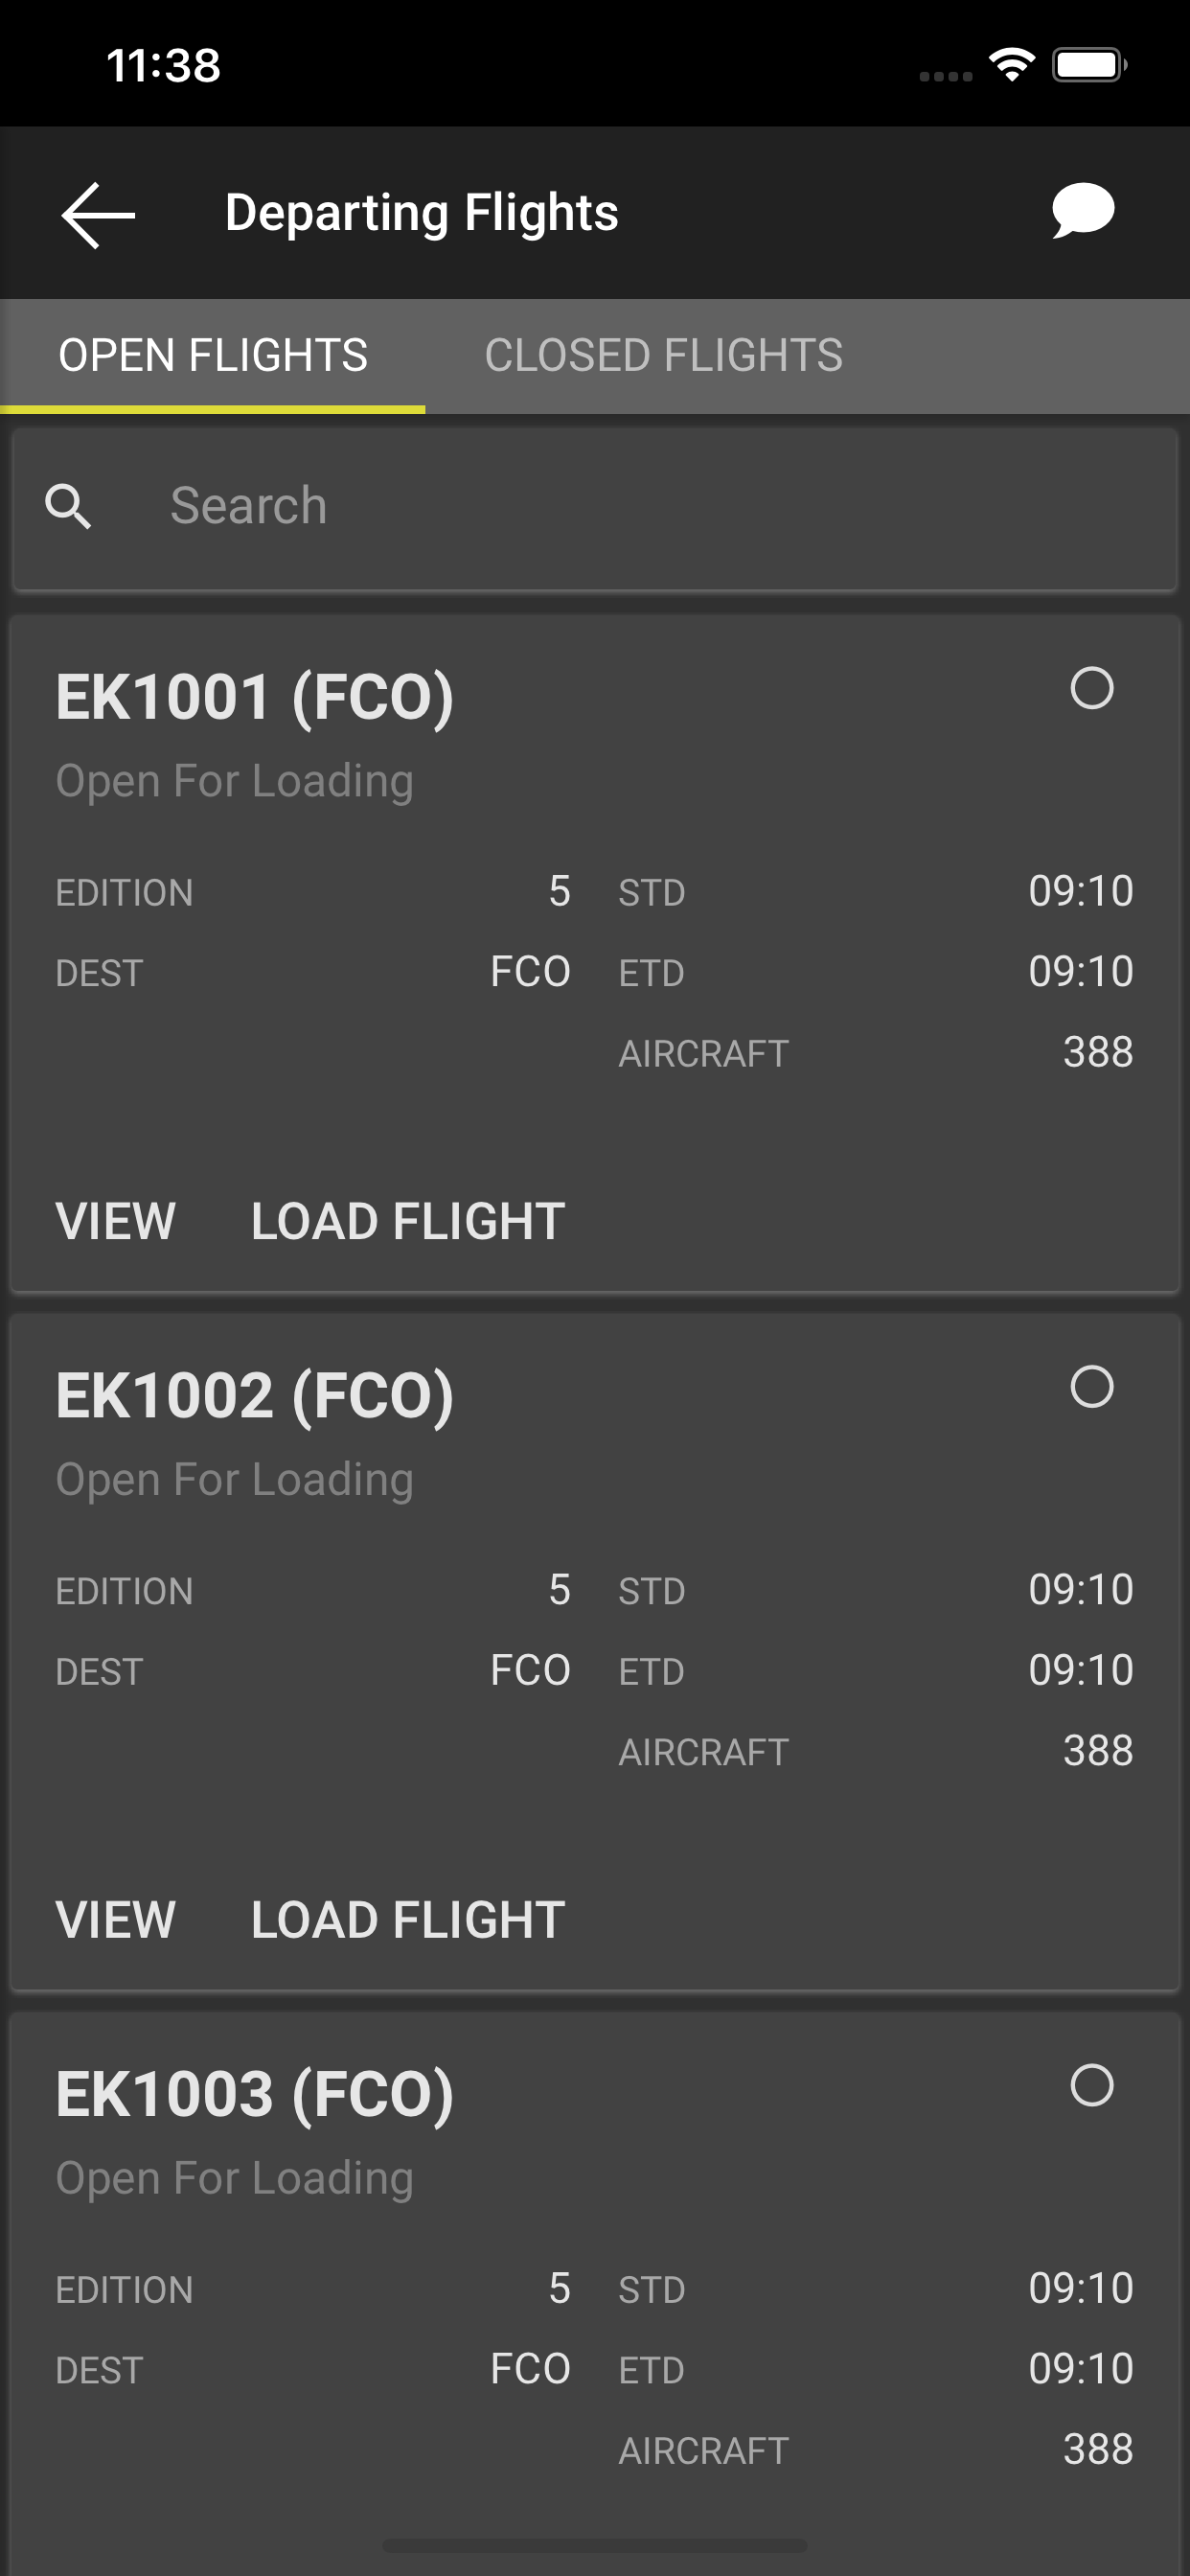This screenshot has height=2576, width=1190.
Task: Focus the Search input field
Action: click(x=595, y=509)
